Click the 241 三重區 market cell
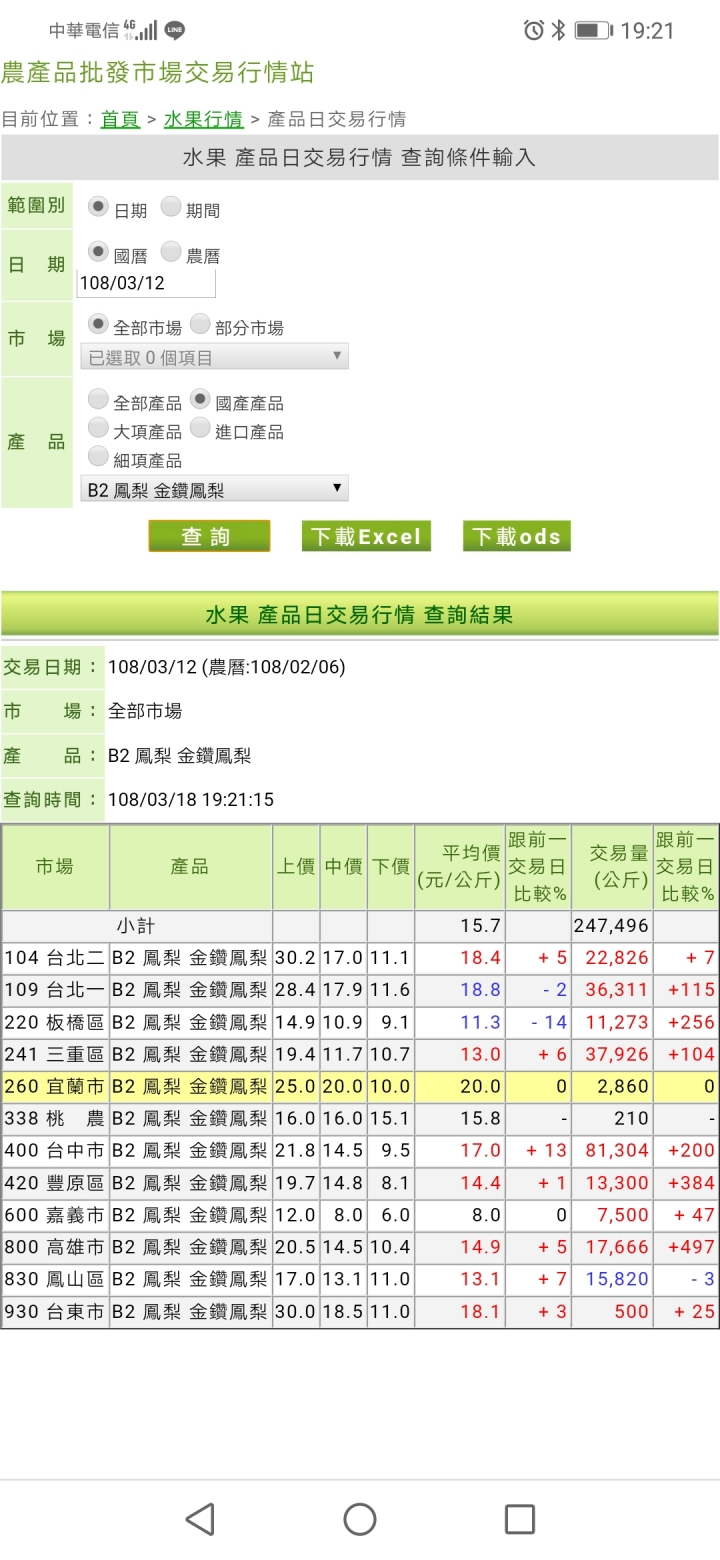This screenshot has width=720, height=1560. (55, 1054)
